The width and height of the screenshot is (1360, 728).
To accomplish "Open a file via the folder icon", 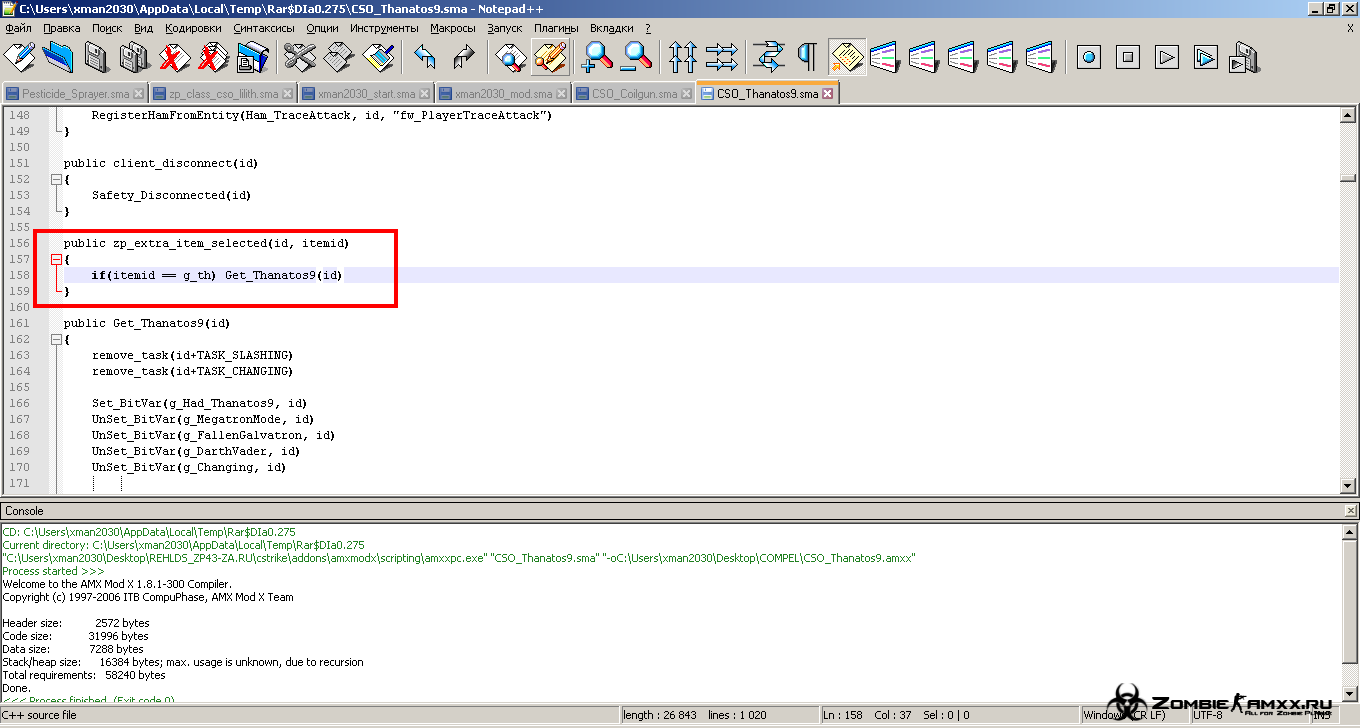I will [x=59, y=56].
